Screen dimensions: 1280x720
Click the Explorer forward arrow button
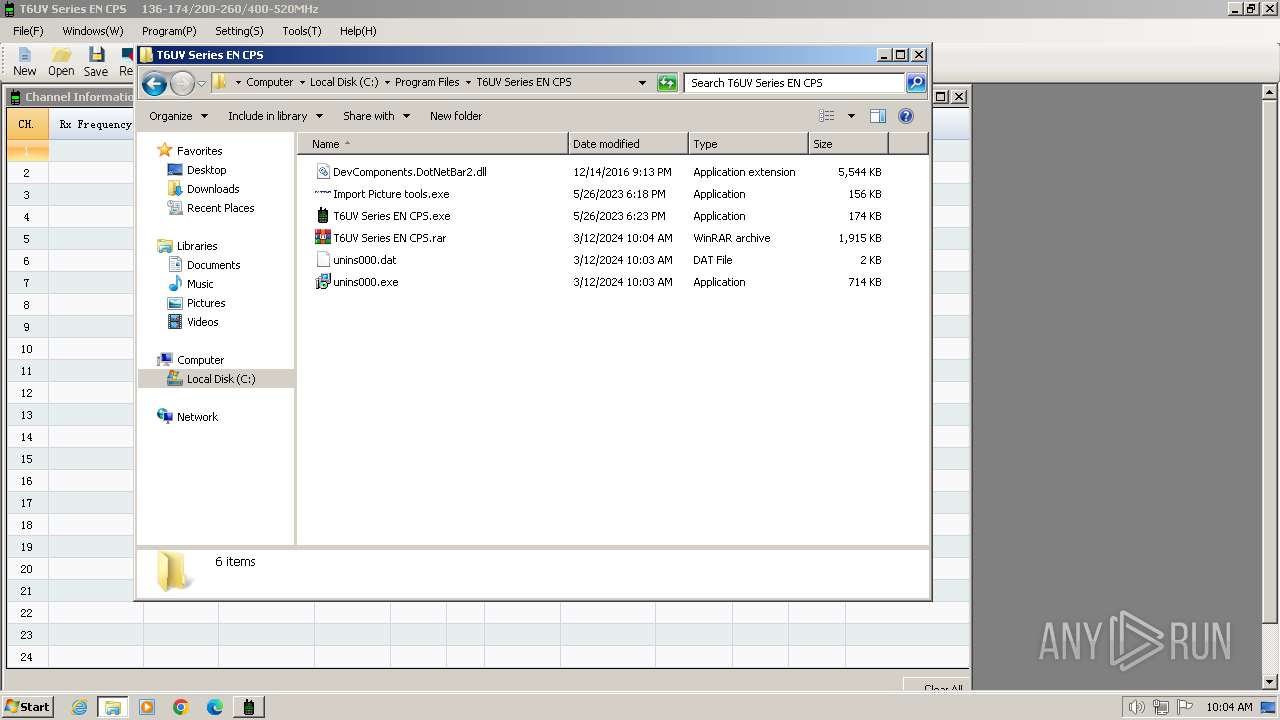click(182, 84)
